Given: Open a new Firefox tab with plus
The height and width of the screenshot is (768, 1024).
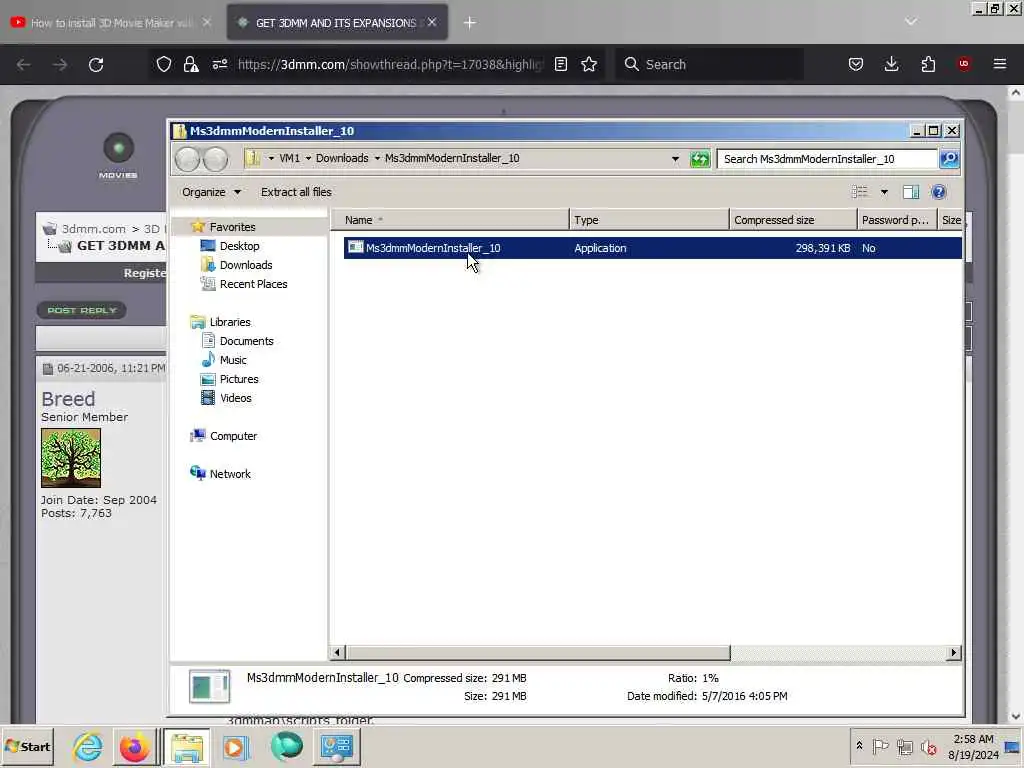Looking at the screenshot, I should coord(470,23).
